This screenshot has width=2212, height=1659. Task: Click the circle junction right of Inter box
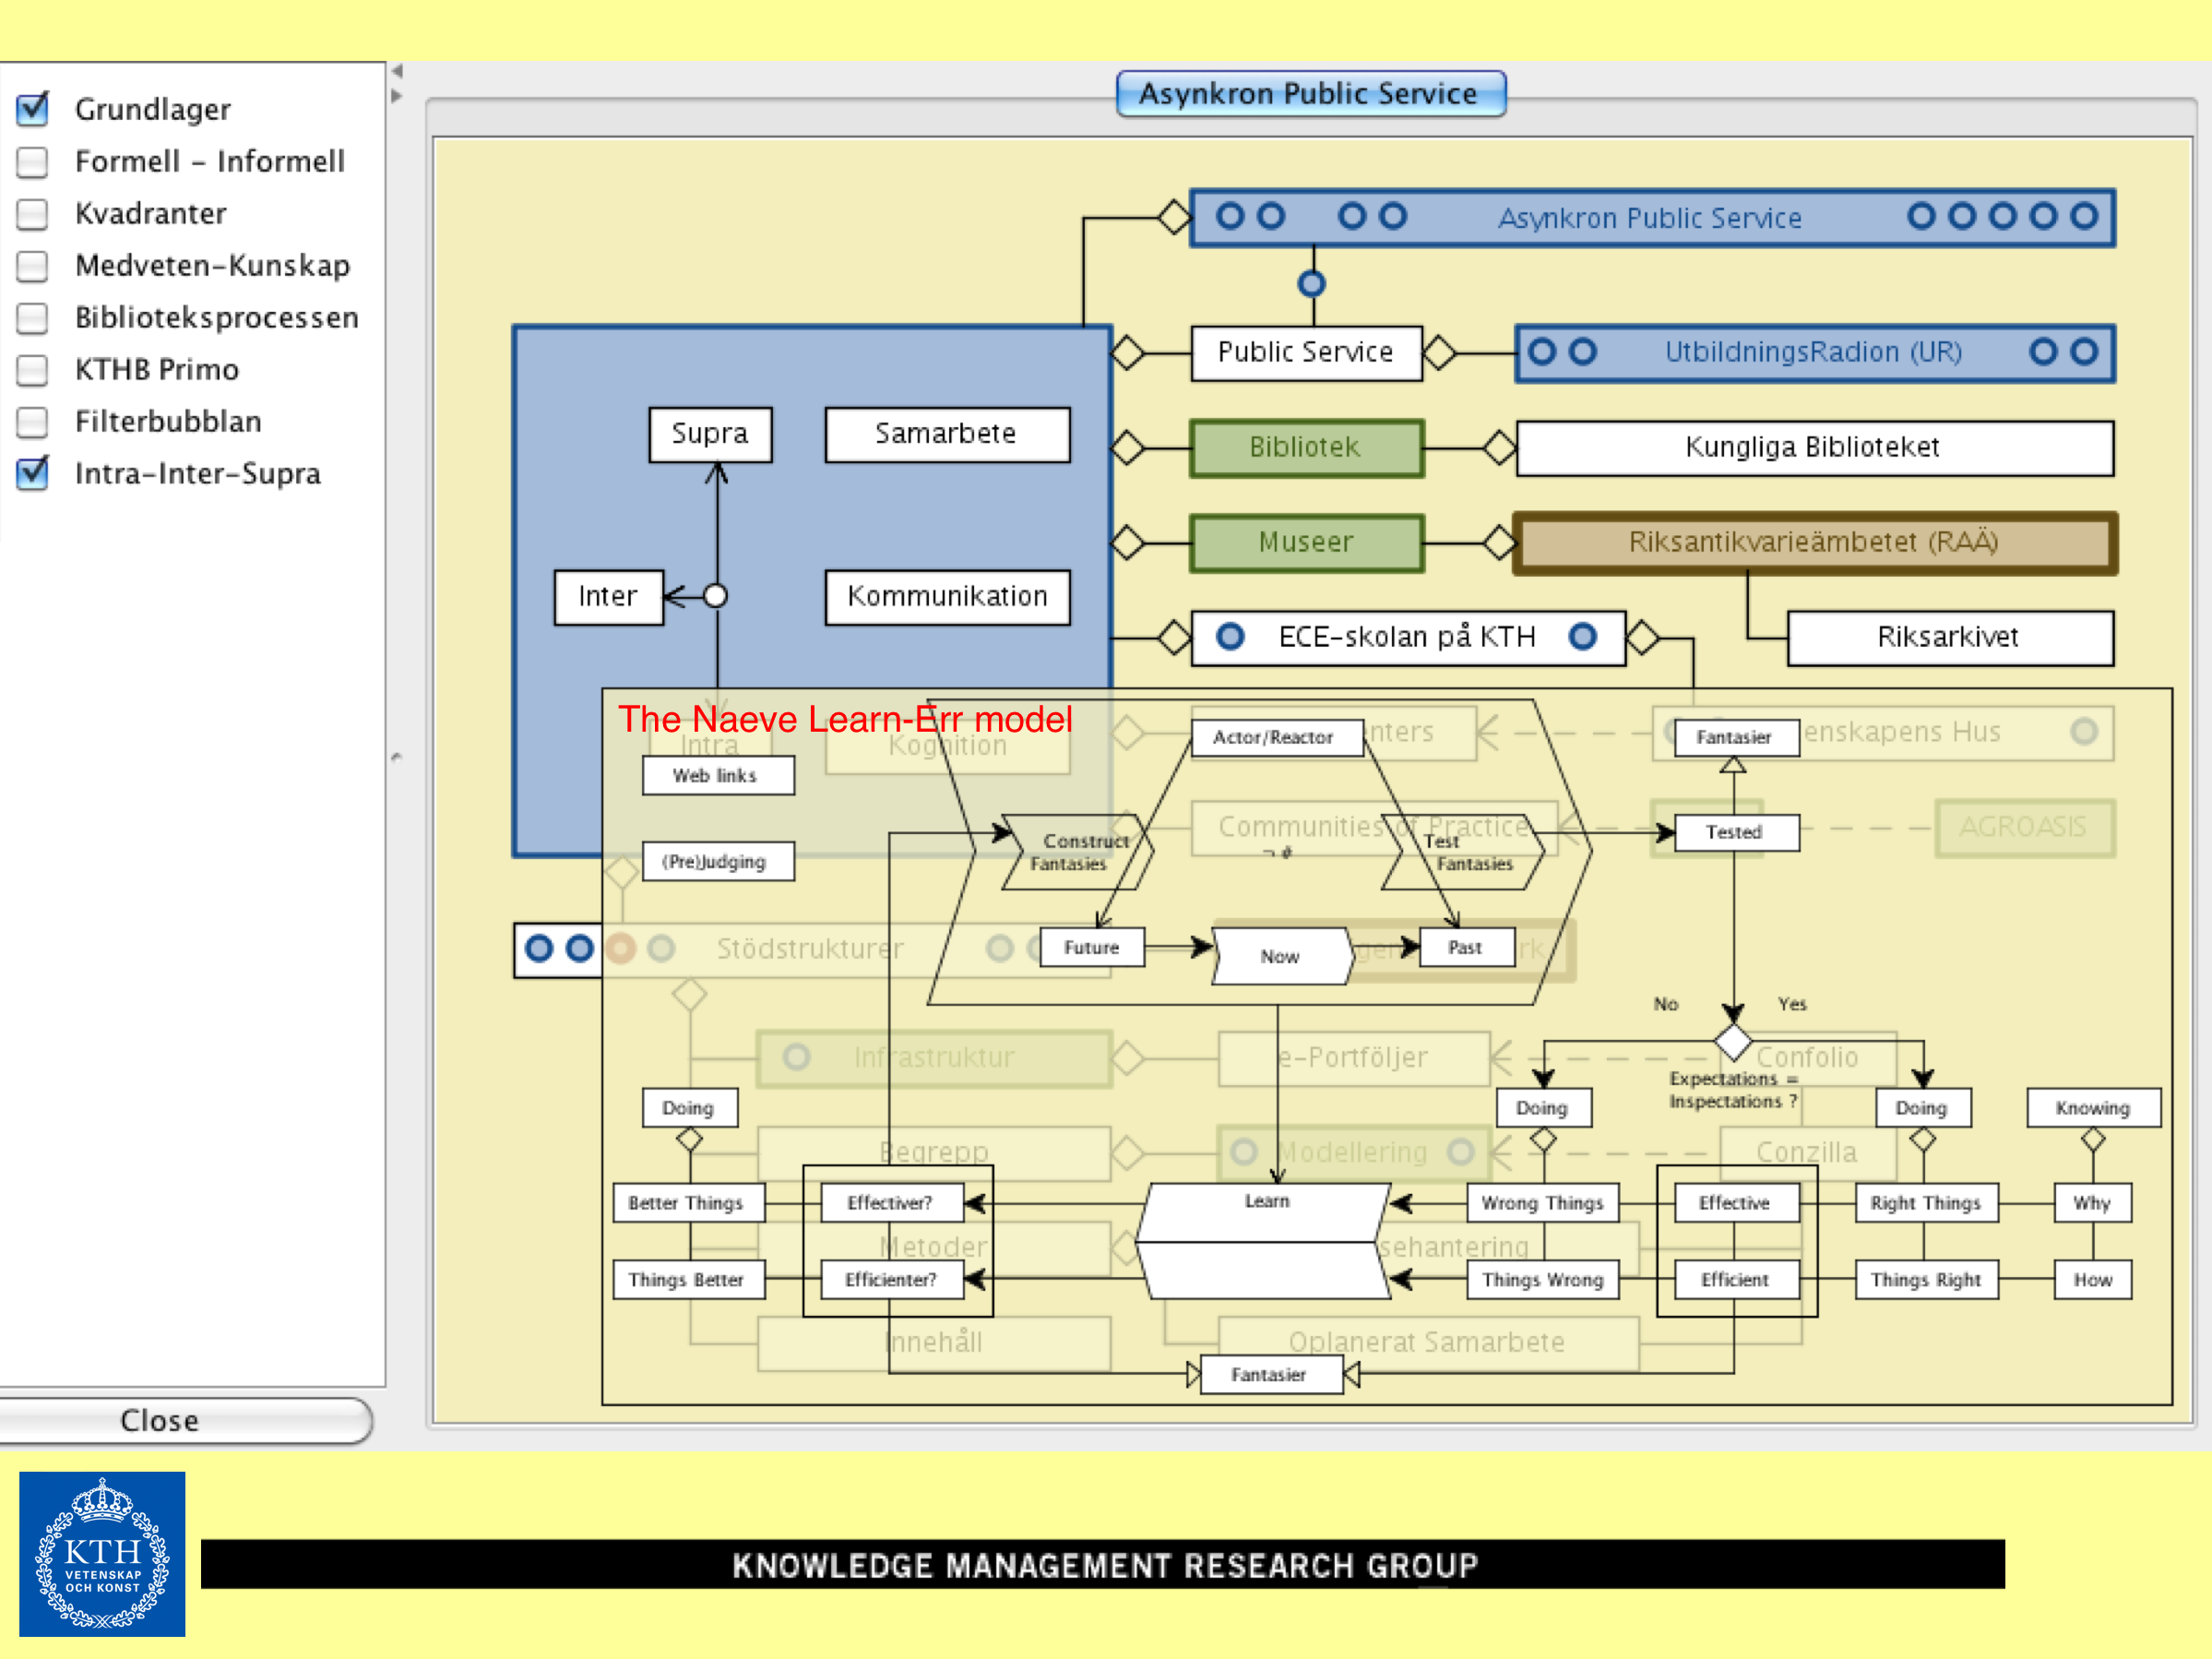[715, 596]
